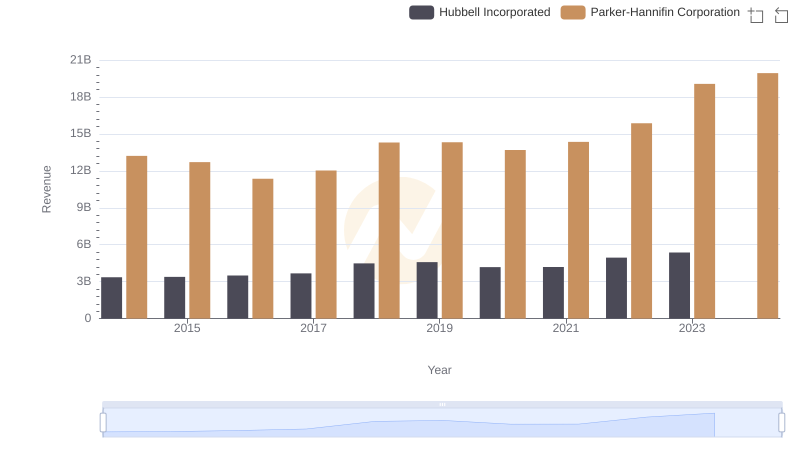Click Hubbell bar for 2019
The image size is (800, 461).
tap(427, 290)
